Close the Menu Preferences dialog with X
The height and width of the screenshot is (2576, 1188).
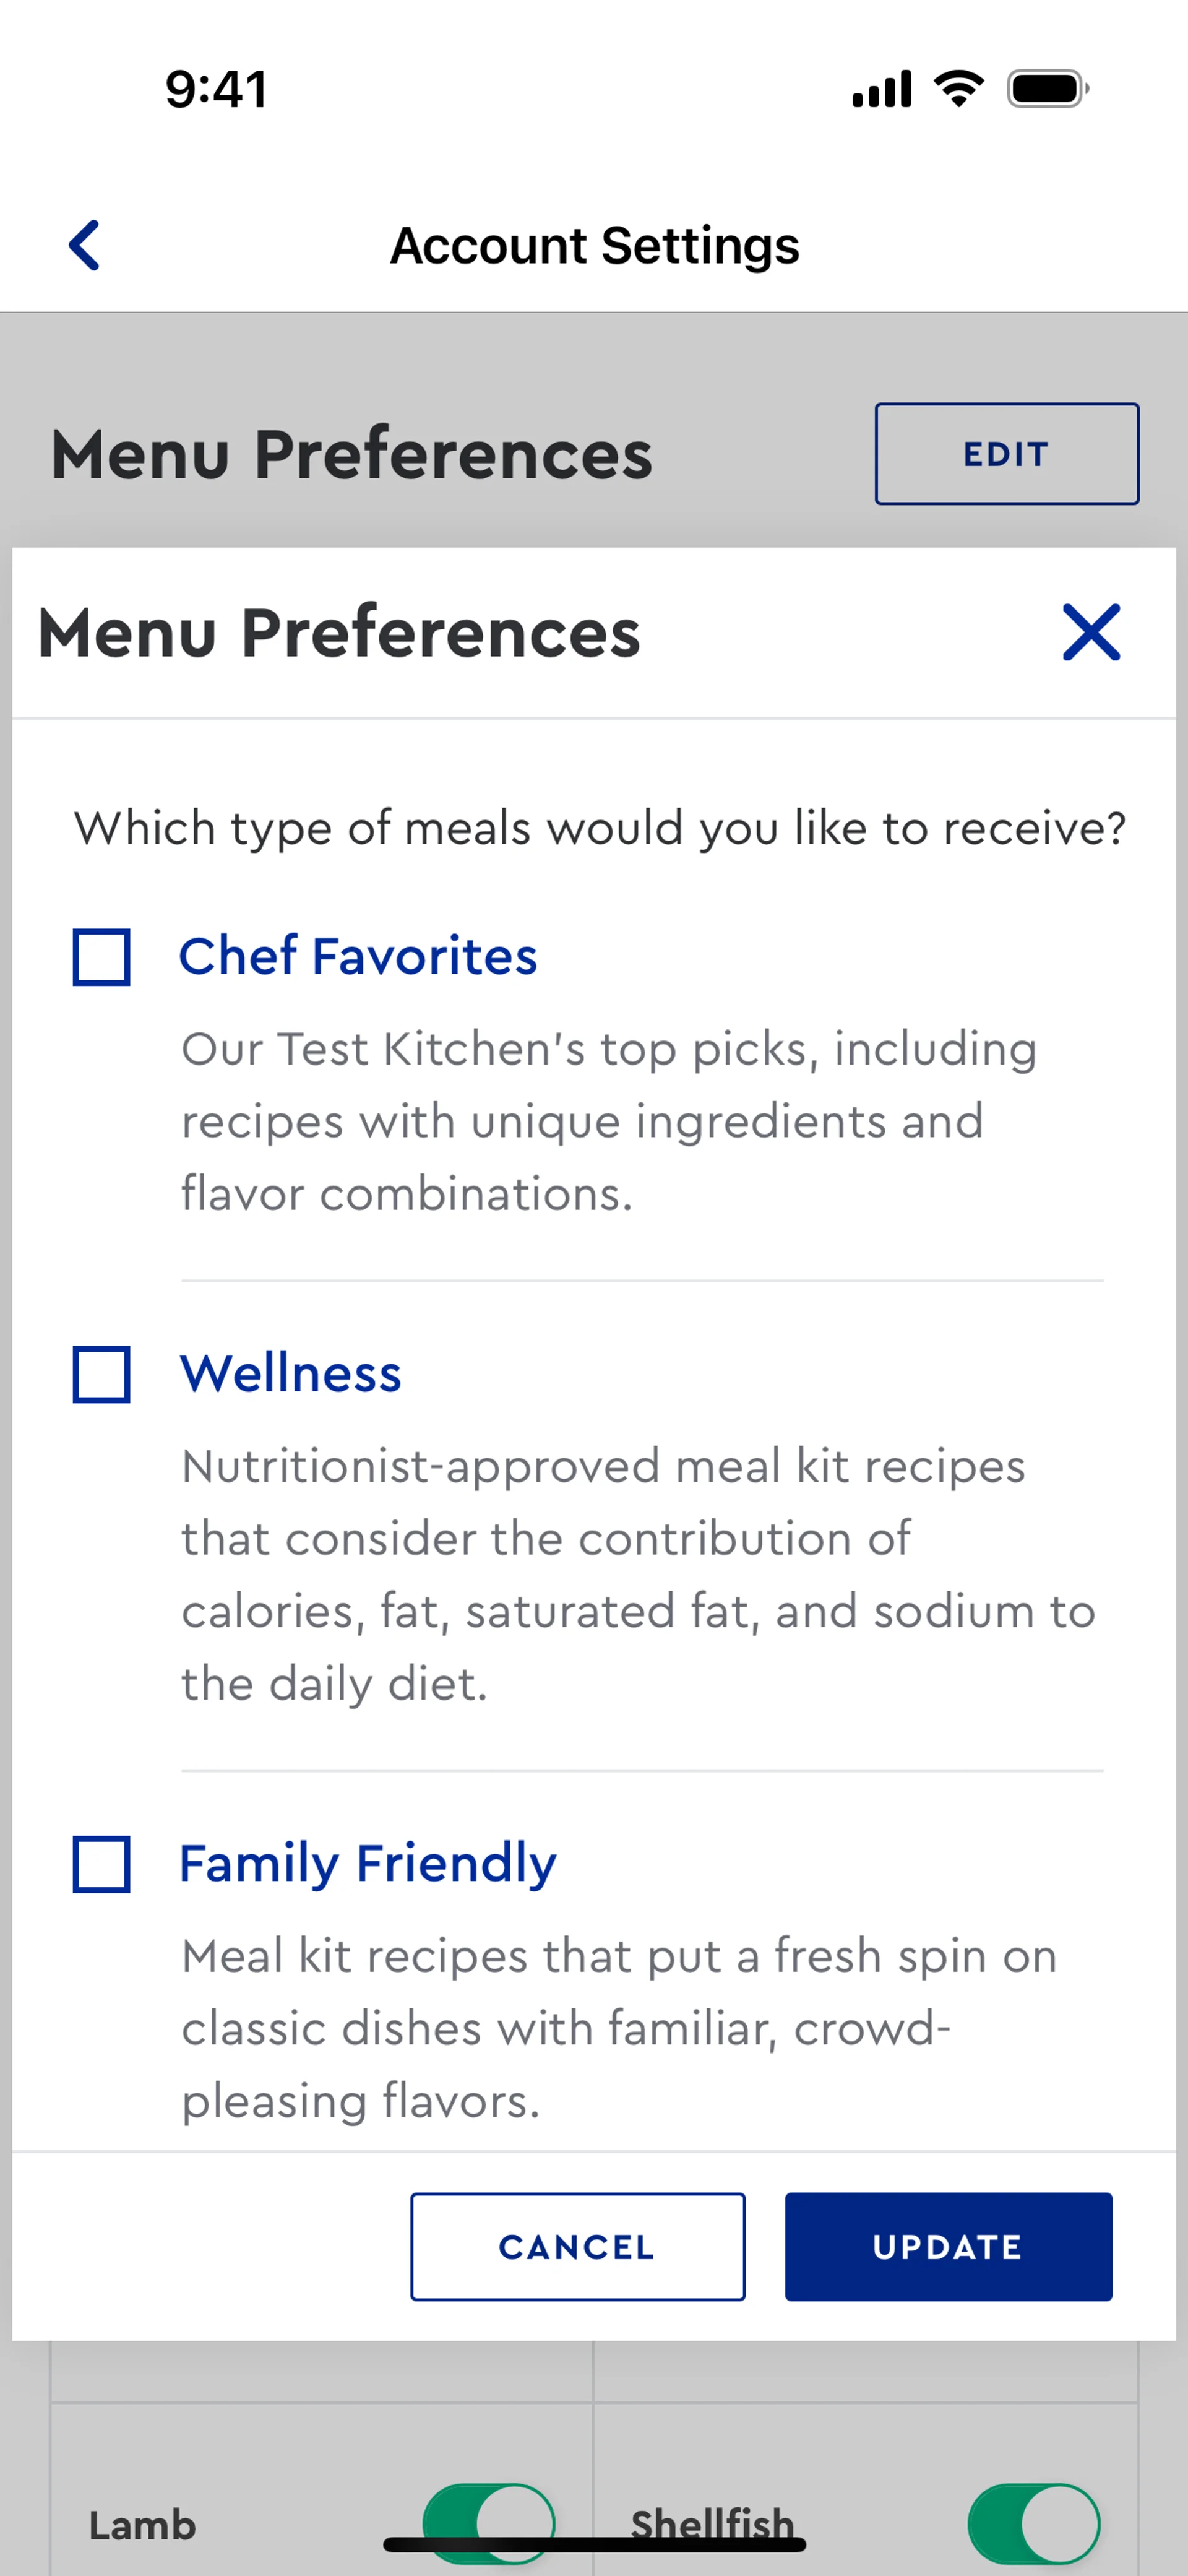[x=1091, y=632]
